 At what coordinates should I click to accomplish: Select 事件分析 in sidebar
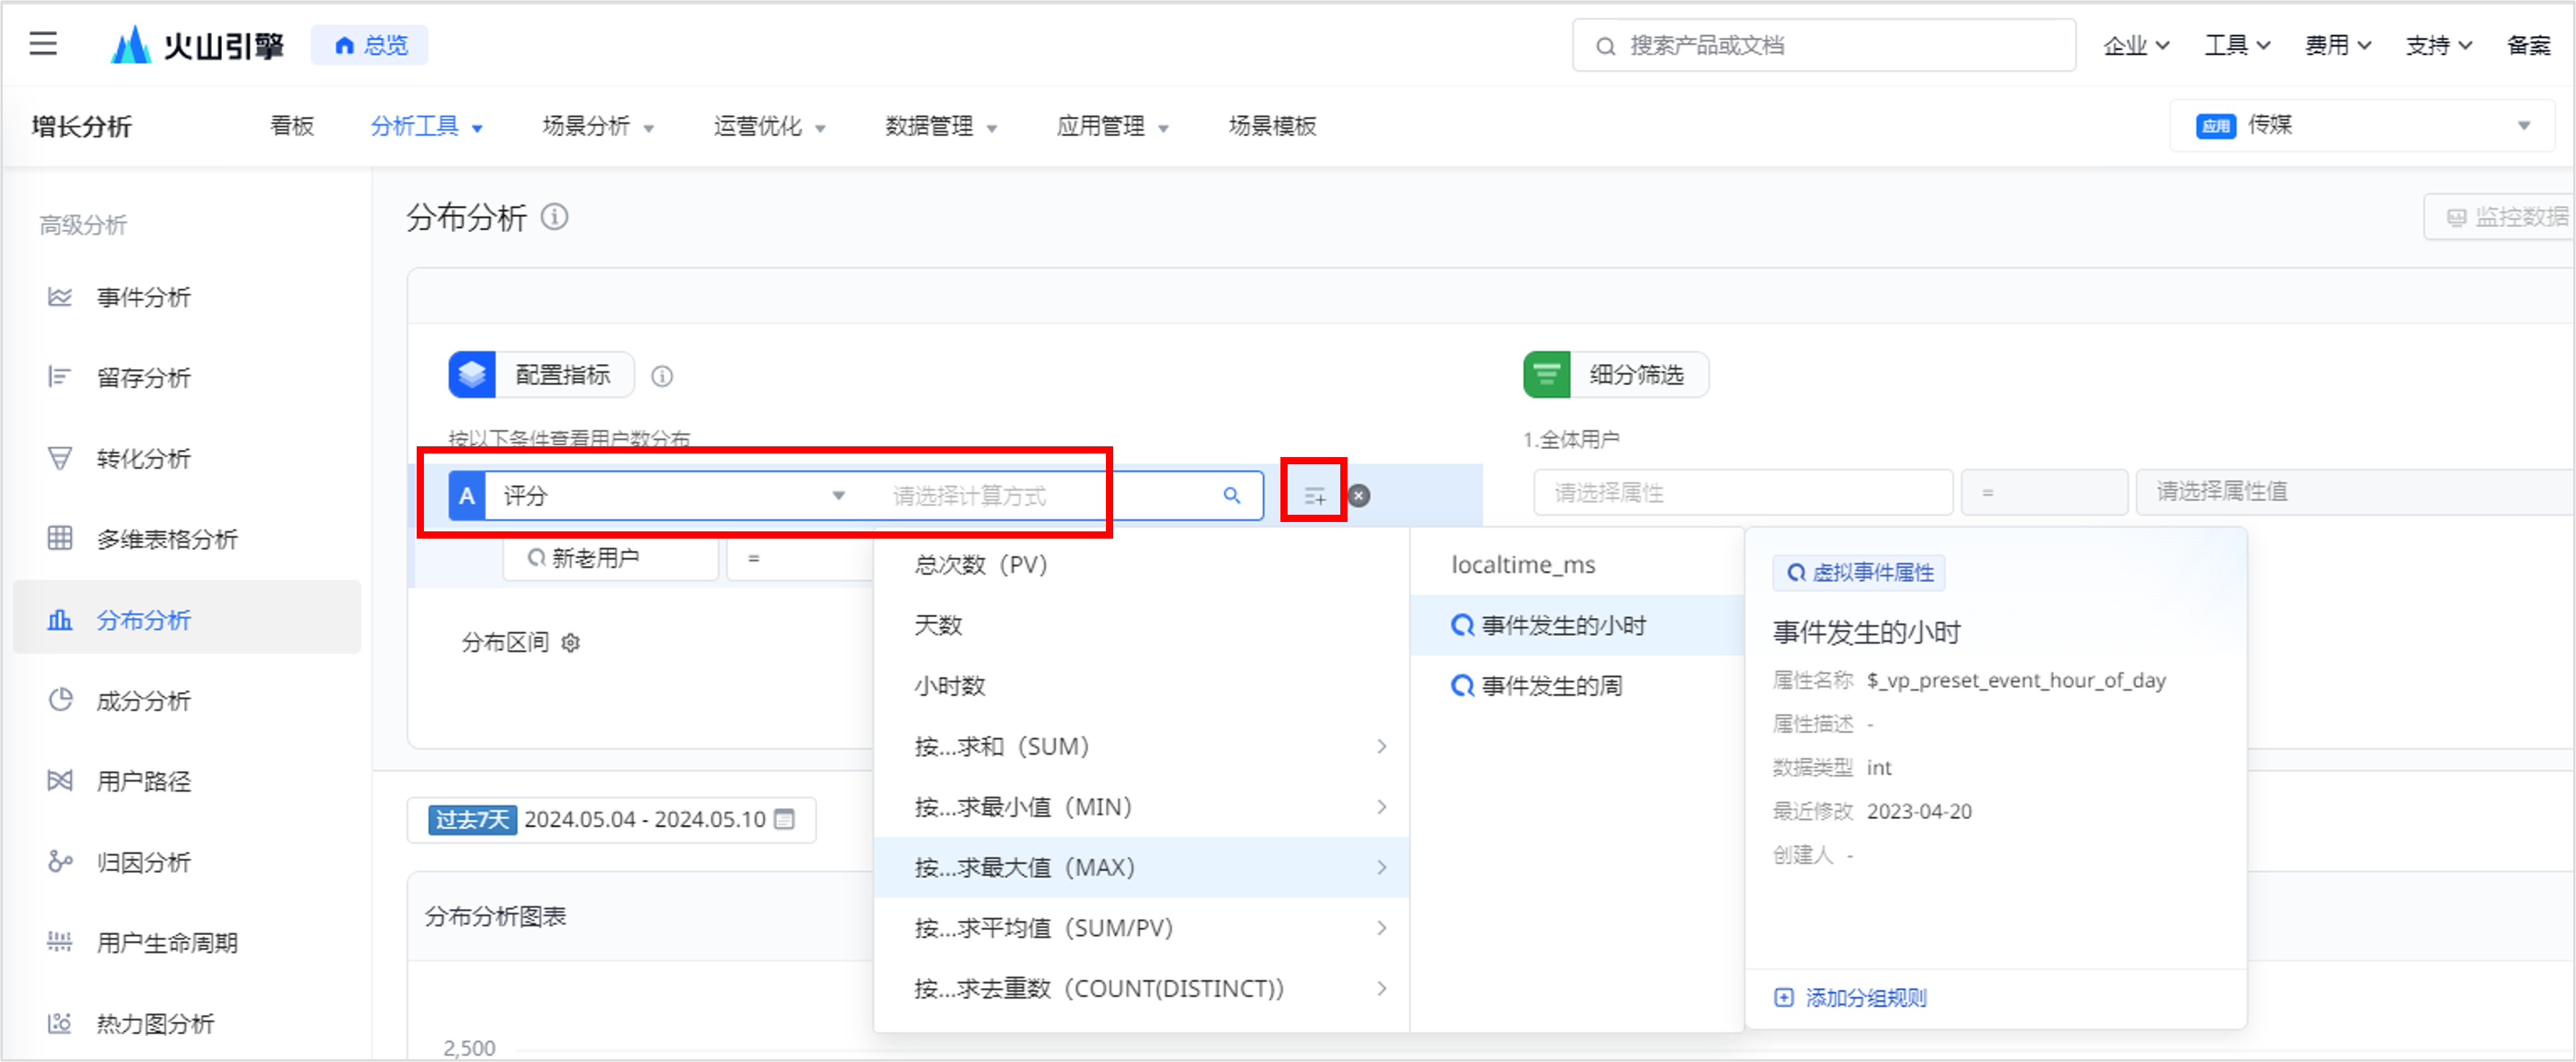(187, 297)
